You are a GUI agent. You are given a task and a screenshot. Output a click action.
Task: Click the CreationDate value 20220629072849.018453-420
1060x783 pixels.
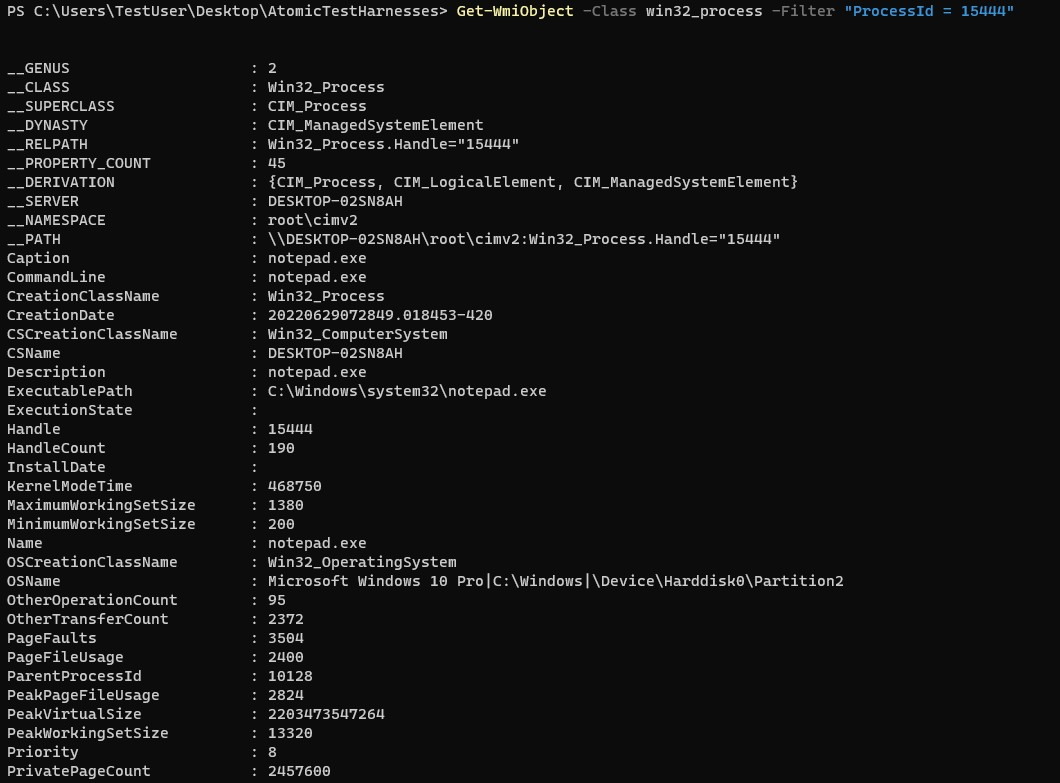380,315
